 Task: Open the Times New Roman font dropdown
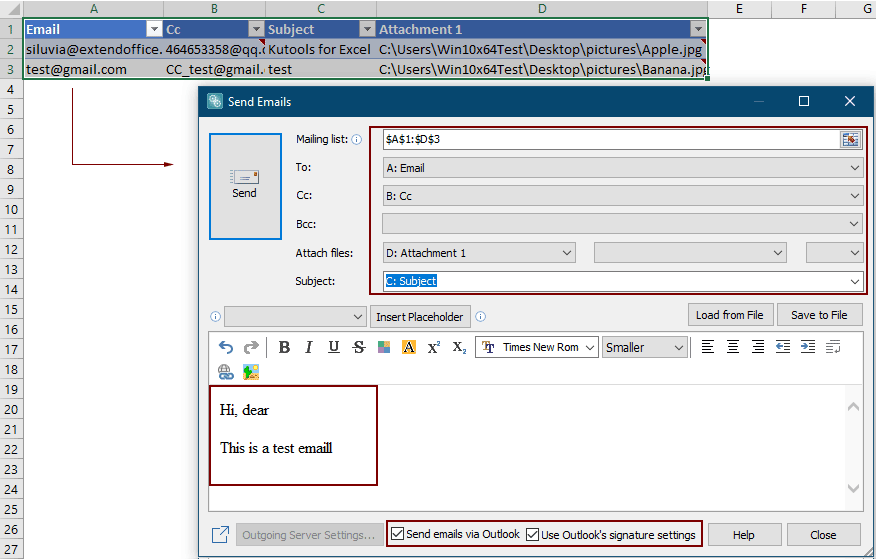588,347
